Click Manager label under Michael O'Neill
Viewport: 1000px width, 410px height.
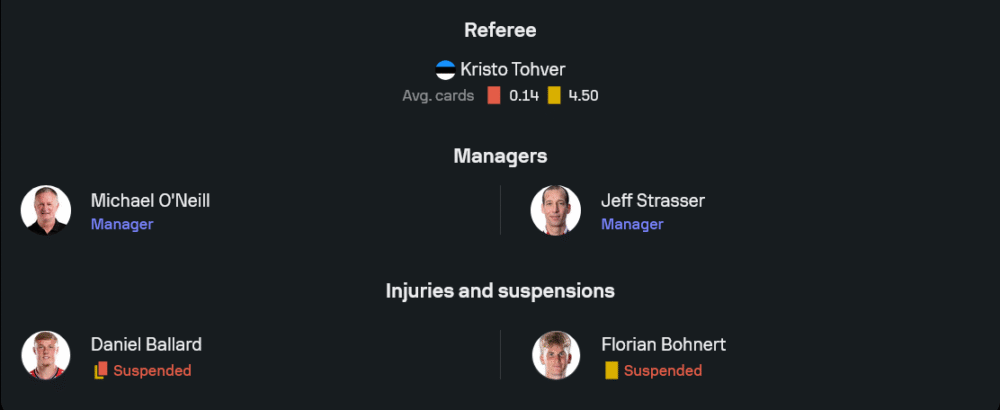(x=122, y=224)
